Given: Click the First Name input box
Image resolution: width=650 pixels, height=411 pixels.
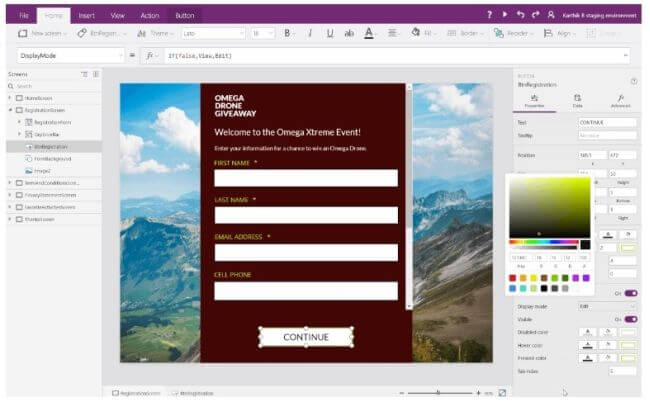Looking at the screenshot, I should (x=306, y=178).
